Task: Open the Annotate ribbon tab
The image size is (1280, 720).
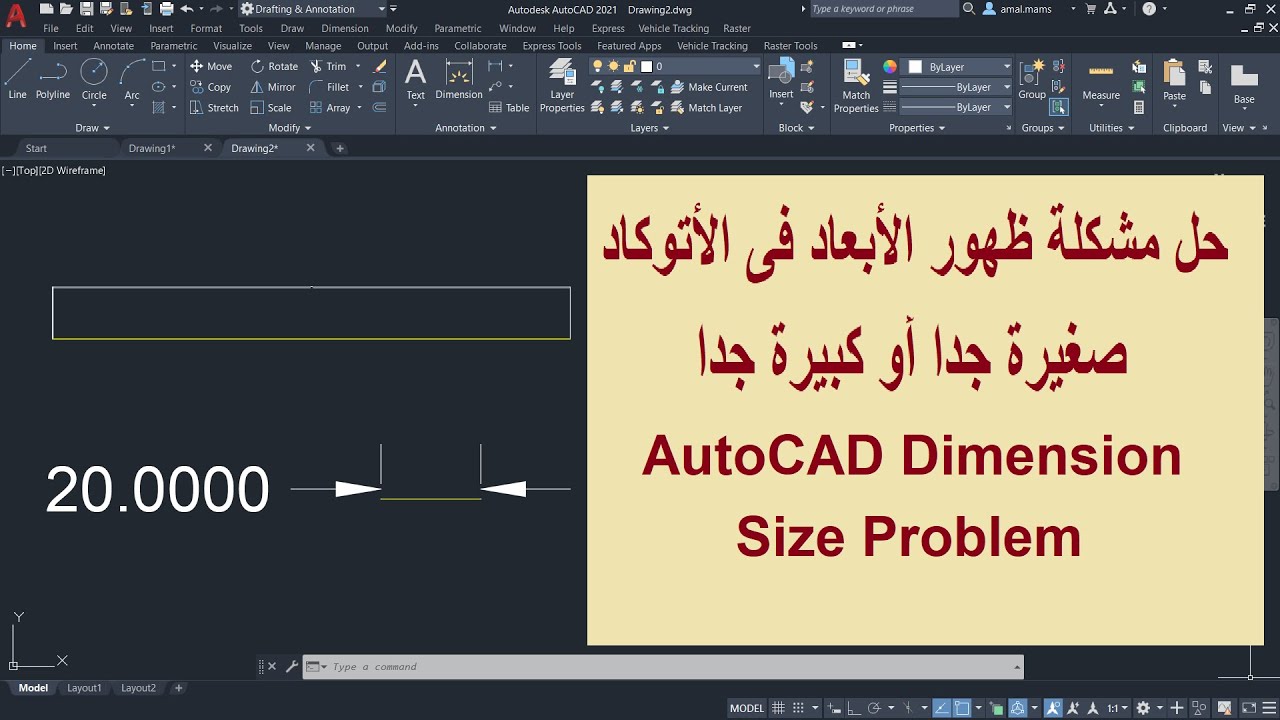Action: tap(113, 46)
